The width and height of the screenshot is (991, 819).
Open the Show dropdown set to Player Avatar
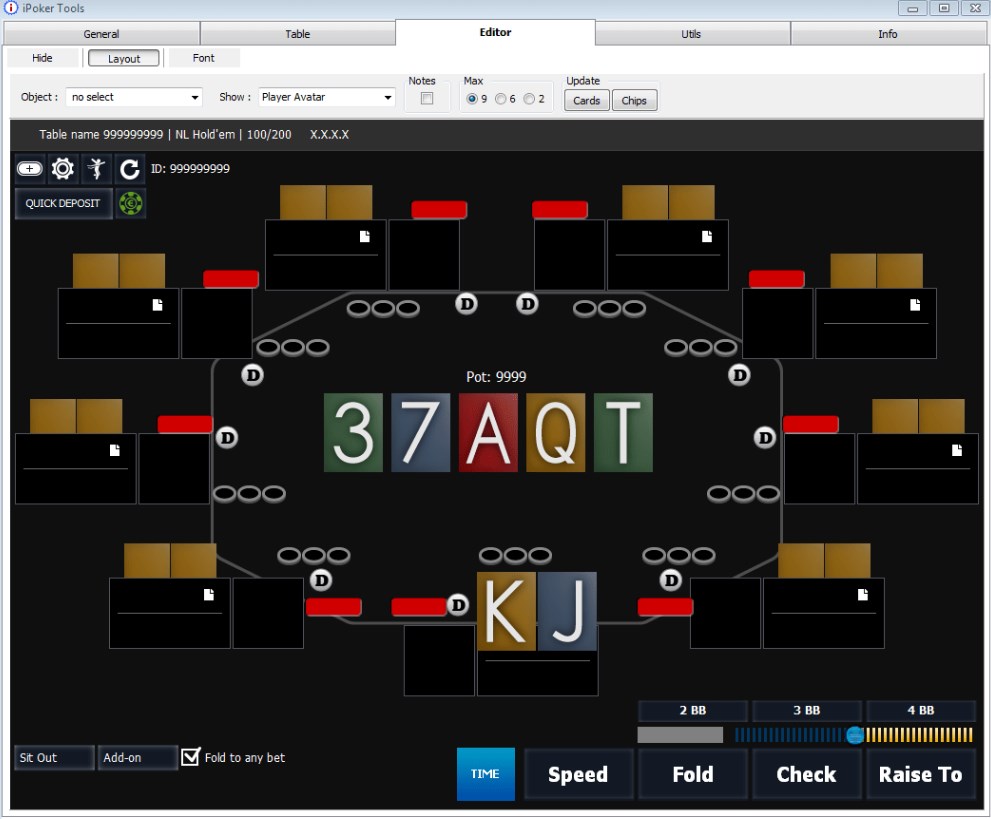[x=325, y=97]
